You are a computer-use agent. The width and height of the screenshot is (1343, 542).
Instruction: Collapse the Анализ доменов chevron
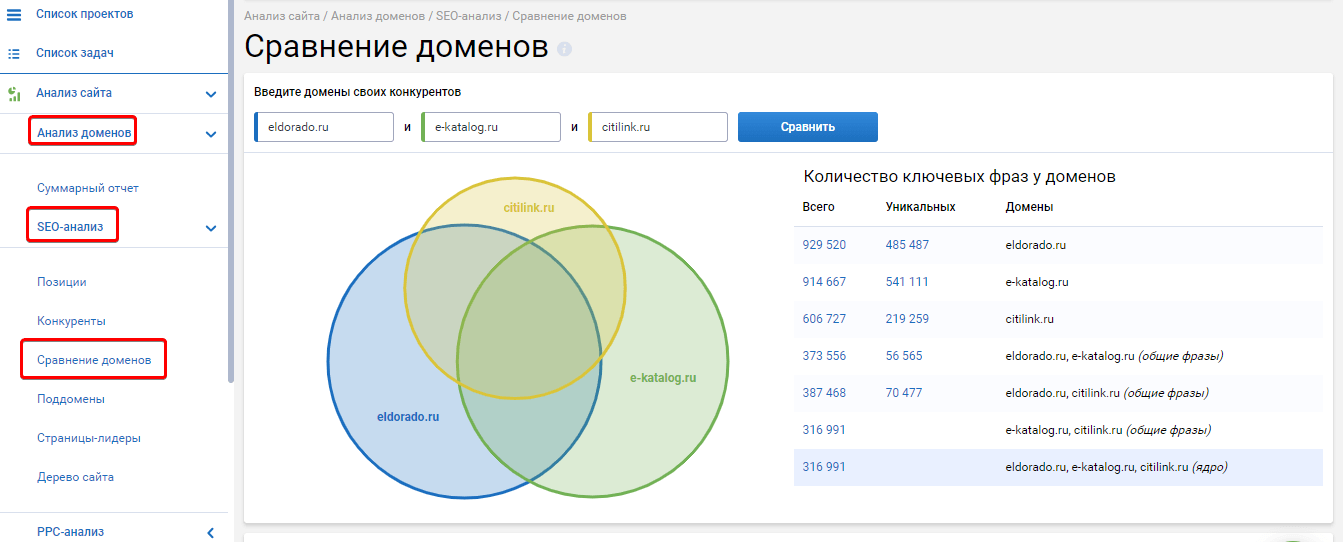coord(211,134)
